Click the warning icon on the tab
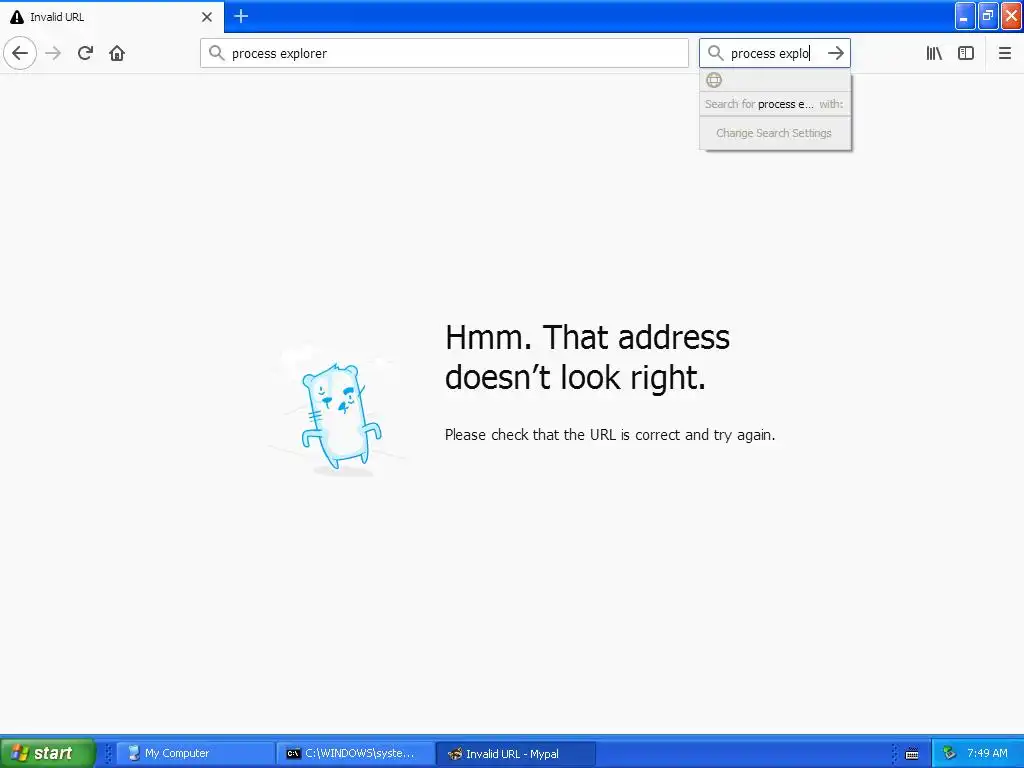 (x=17, y=17)
